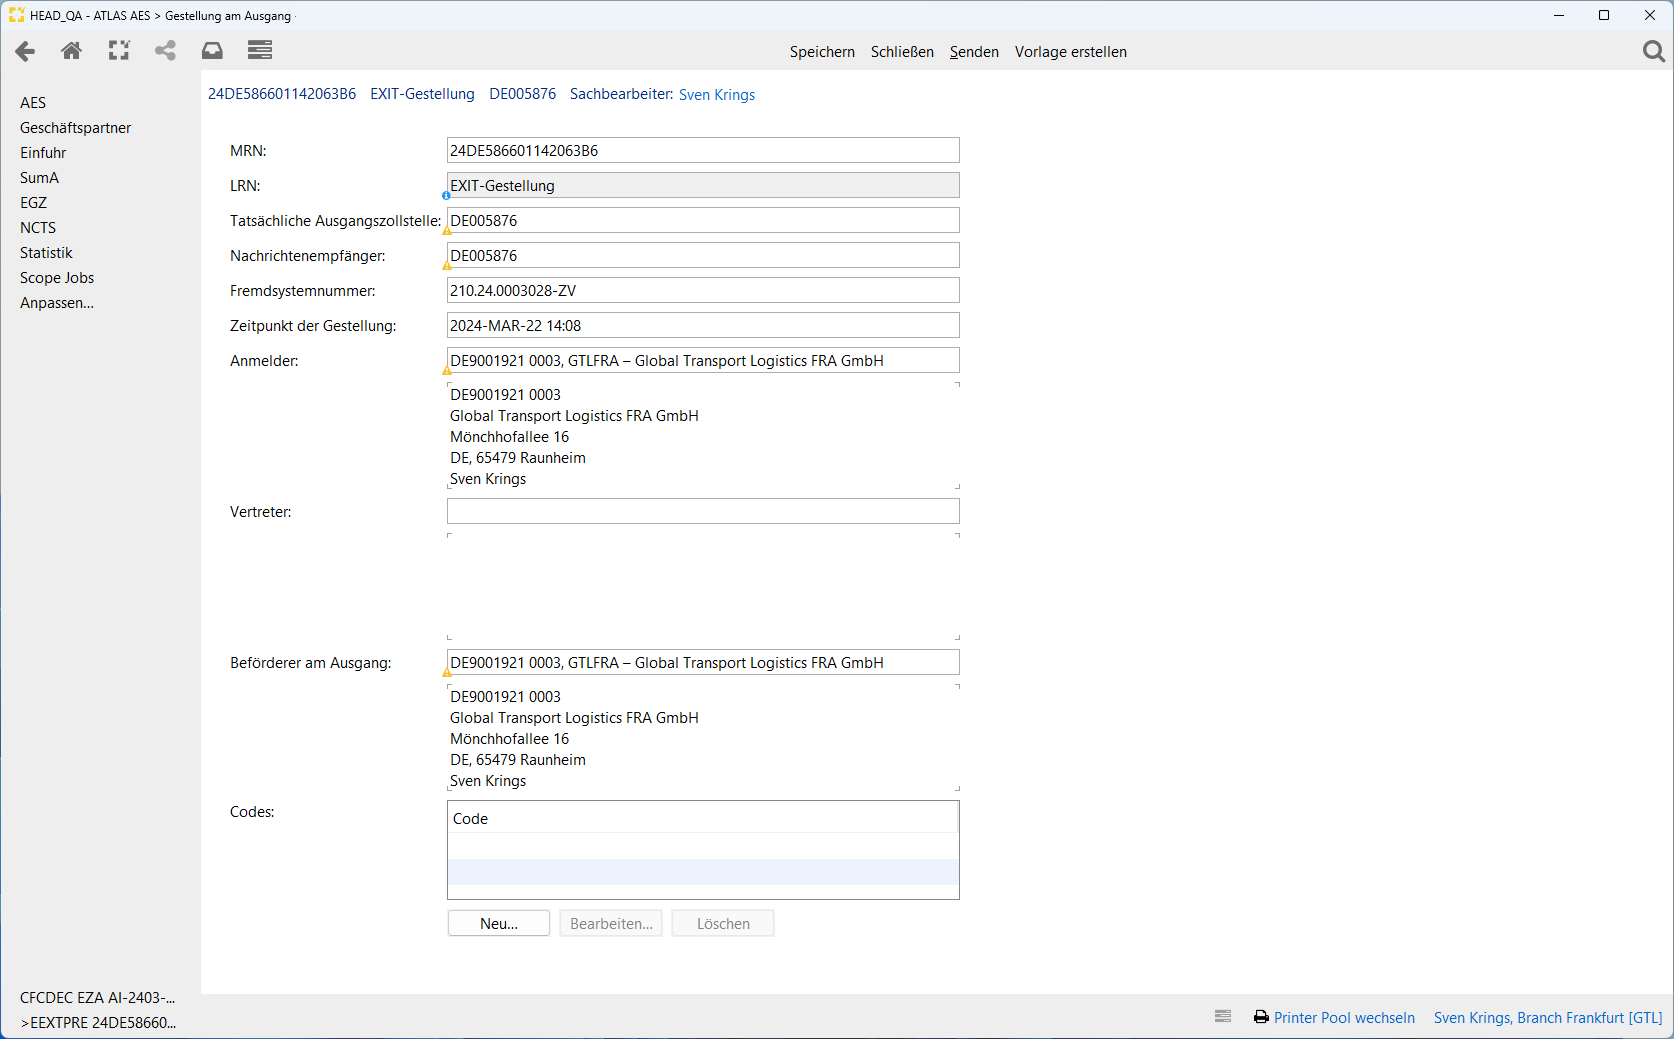Click the printer icon in status bar
This screenshot has width=1674, height=1039.
(x=1261, y=1017)
